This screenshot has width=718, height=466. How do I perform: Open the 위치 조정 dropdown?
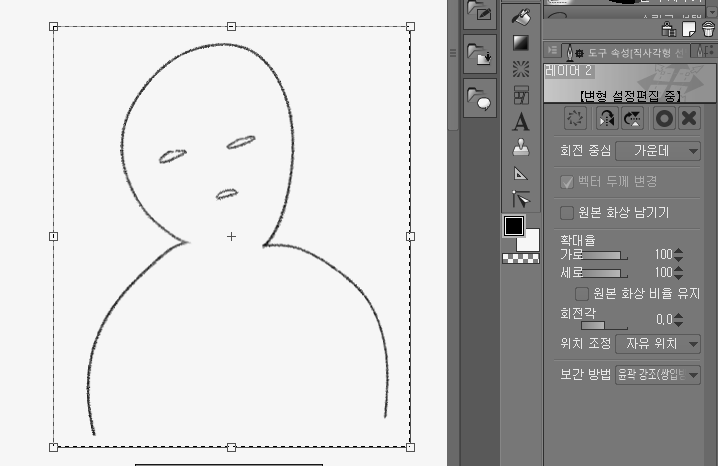pos(657,343)
